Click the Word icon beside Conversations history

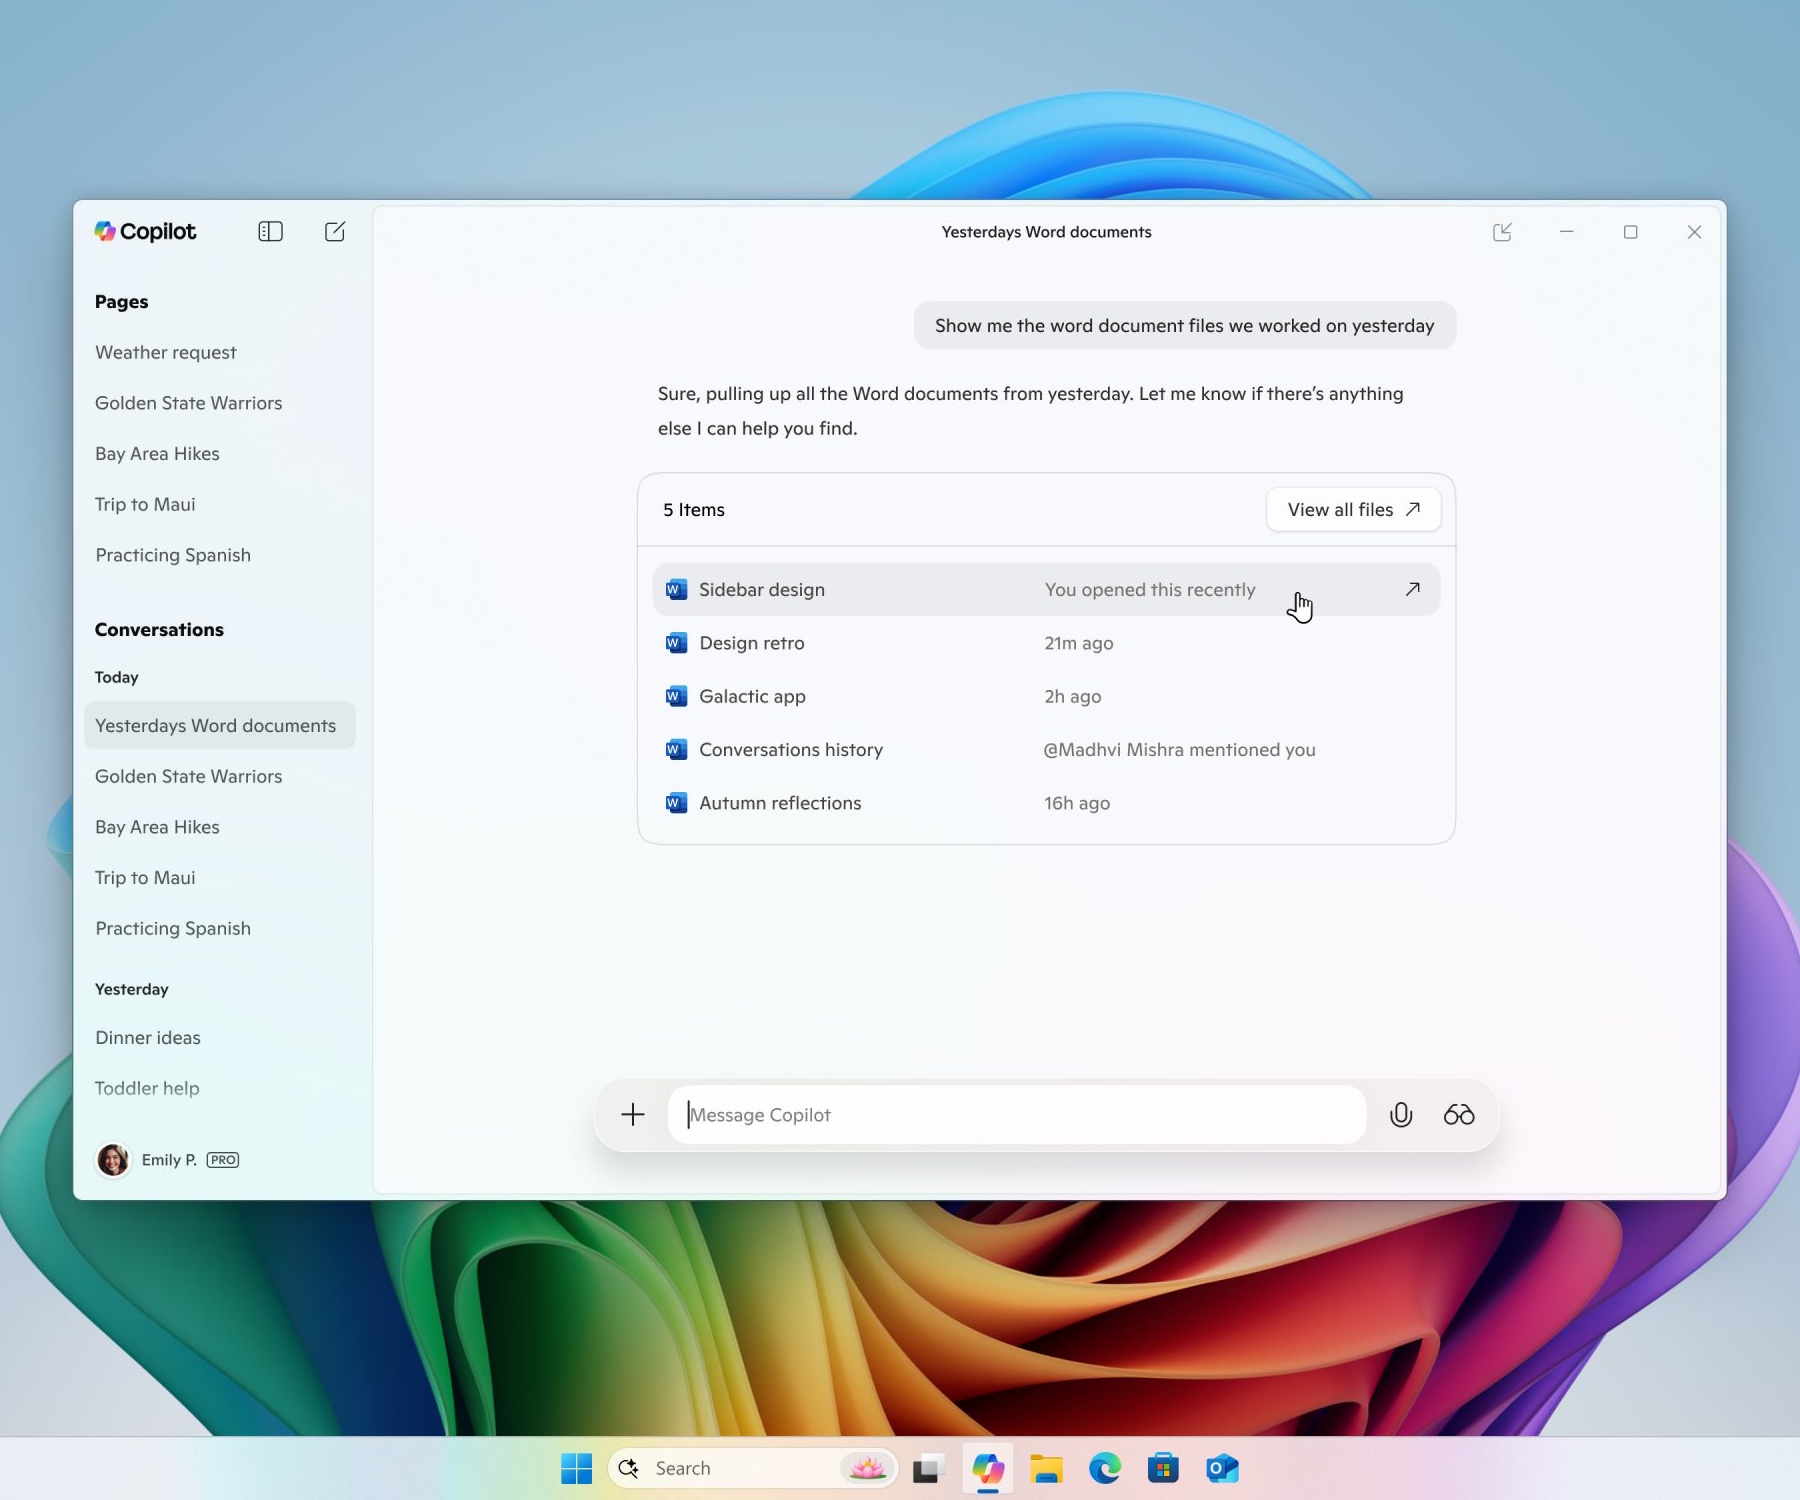click(676, 749)
